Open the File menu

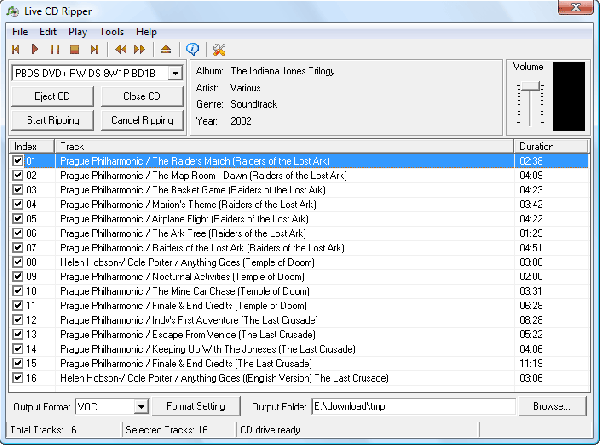[20, 32]
